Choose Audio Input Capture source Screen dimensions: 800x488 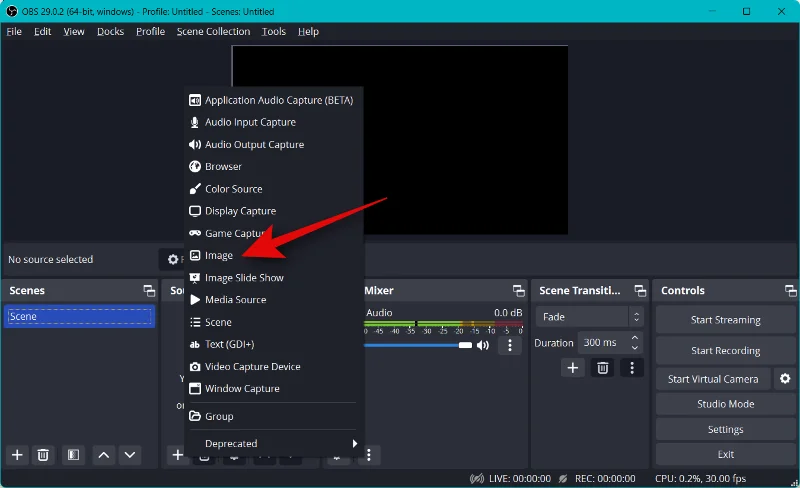[x=273, y=122]
